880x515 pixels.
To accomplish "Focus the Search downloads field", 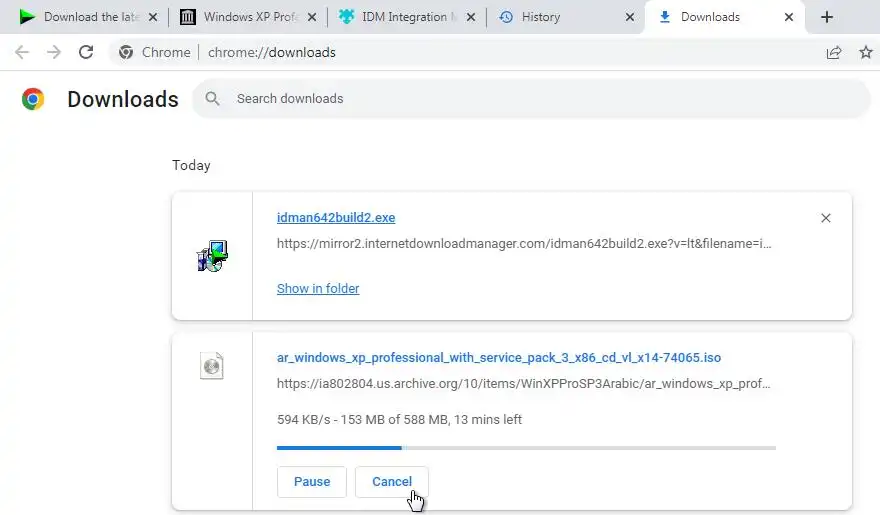I will click(x=531, y=99).
